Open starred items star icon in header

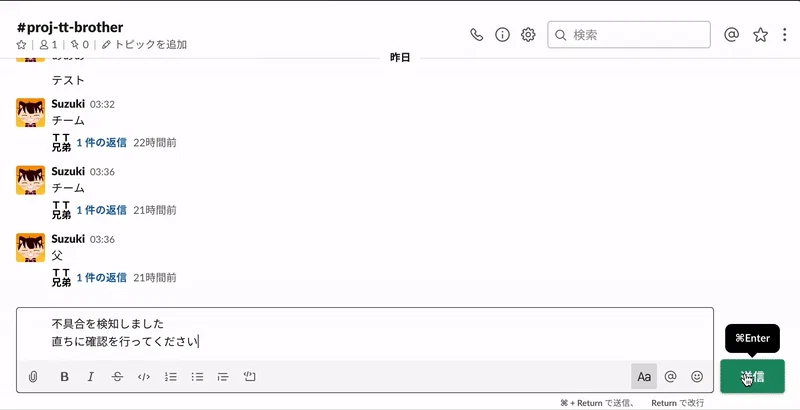pyautogui.click(x=760, y=35)
